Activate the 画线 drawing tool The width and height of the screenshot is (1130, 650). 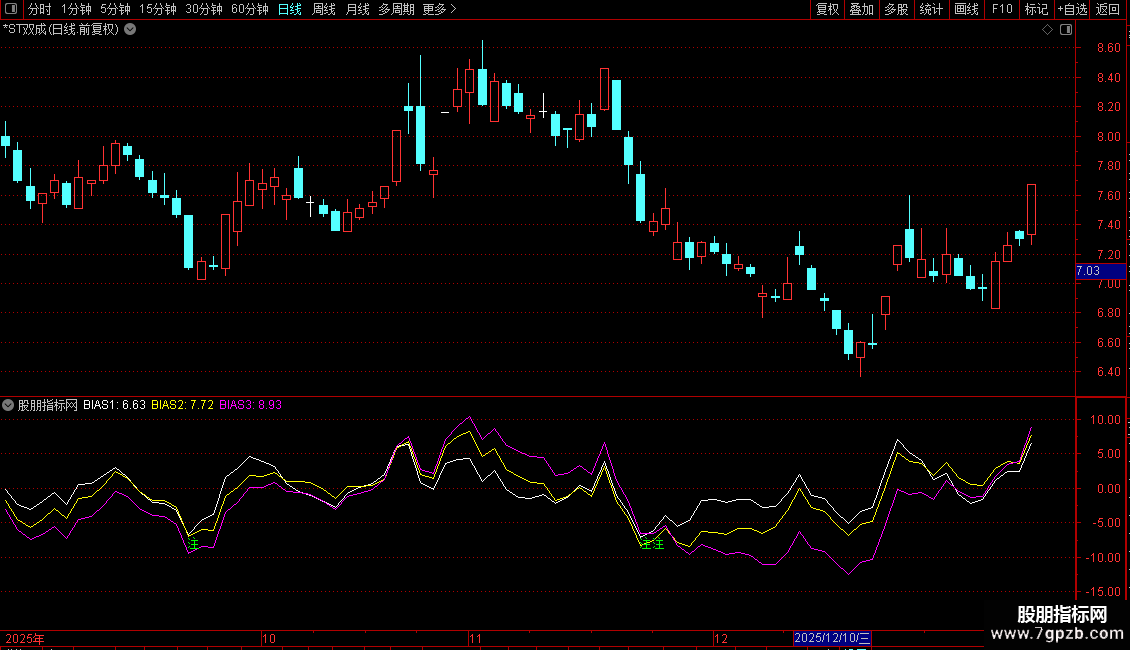click(966, 9)
